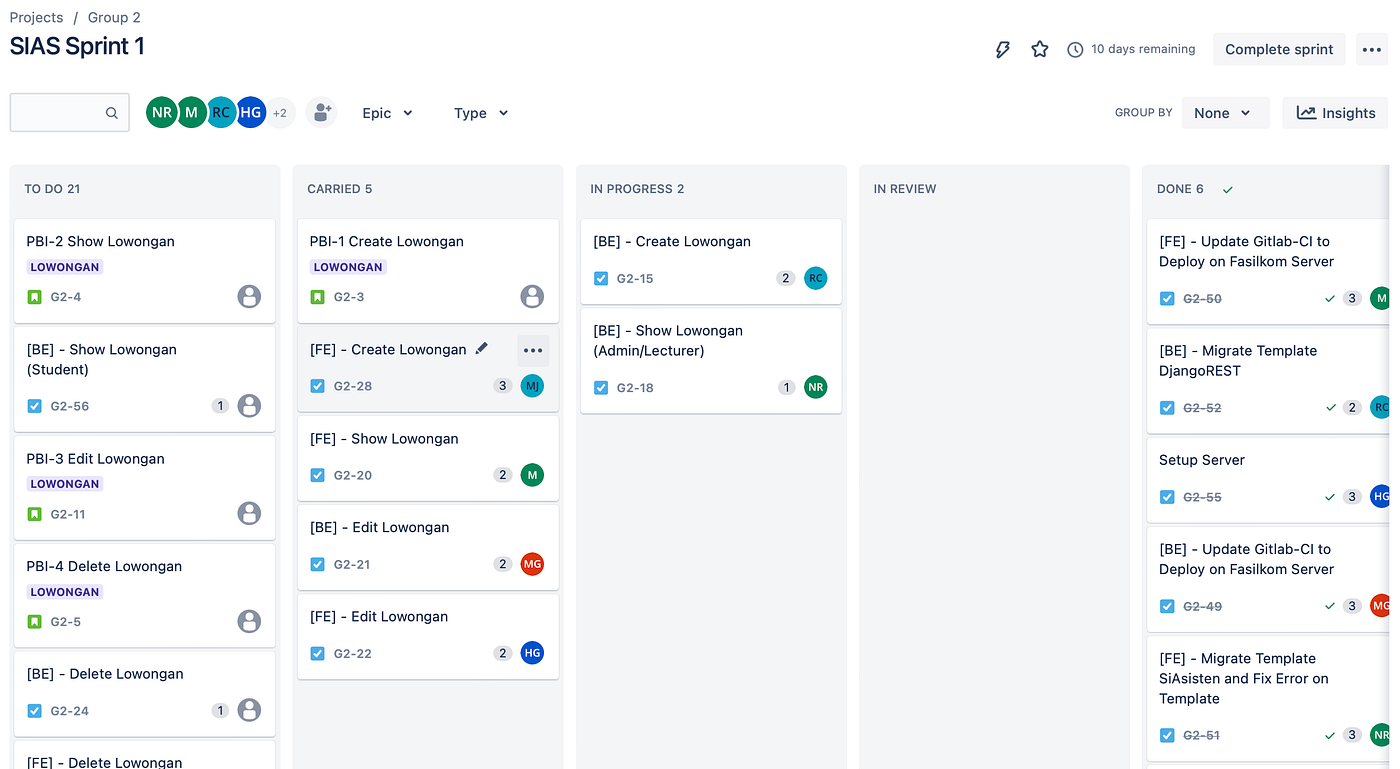Star the SIAS Sprint 1 board

coord(1040,49)
